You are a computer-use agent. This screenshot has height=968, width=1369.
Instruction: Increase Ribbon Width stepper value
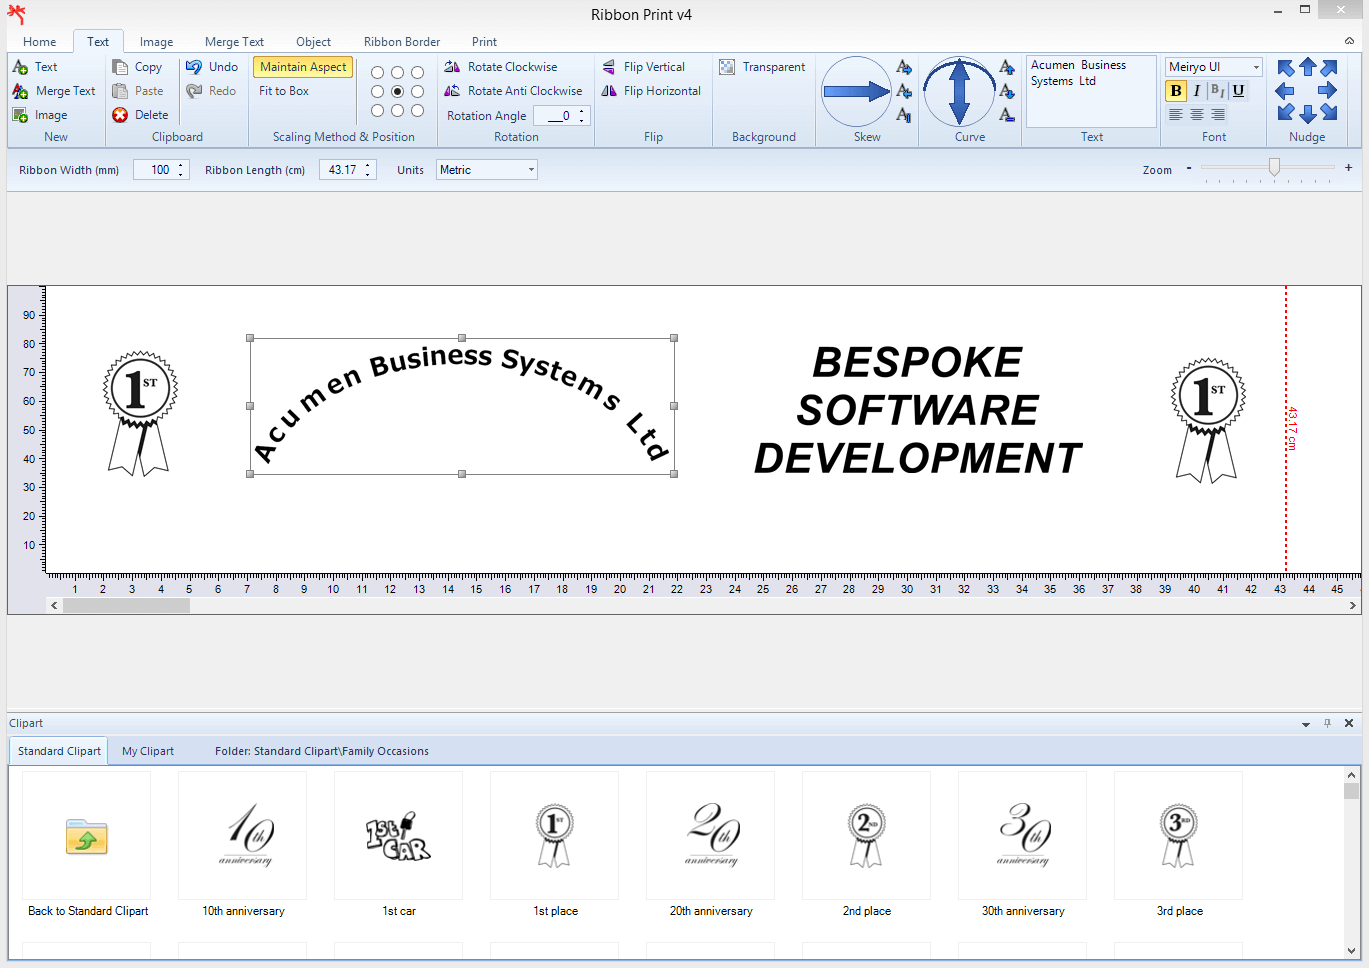click(181, 165)
